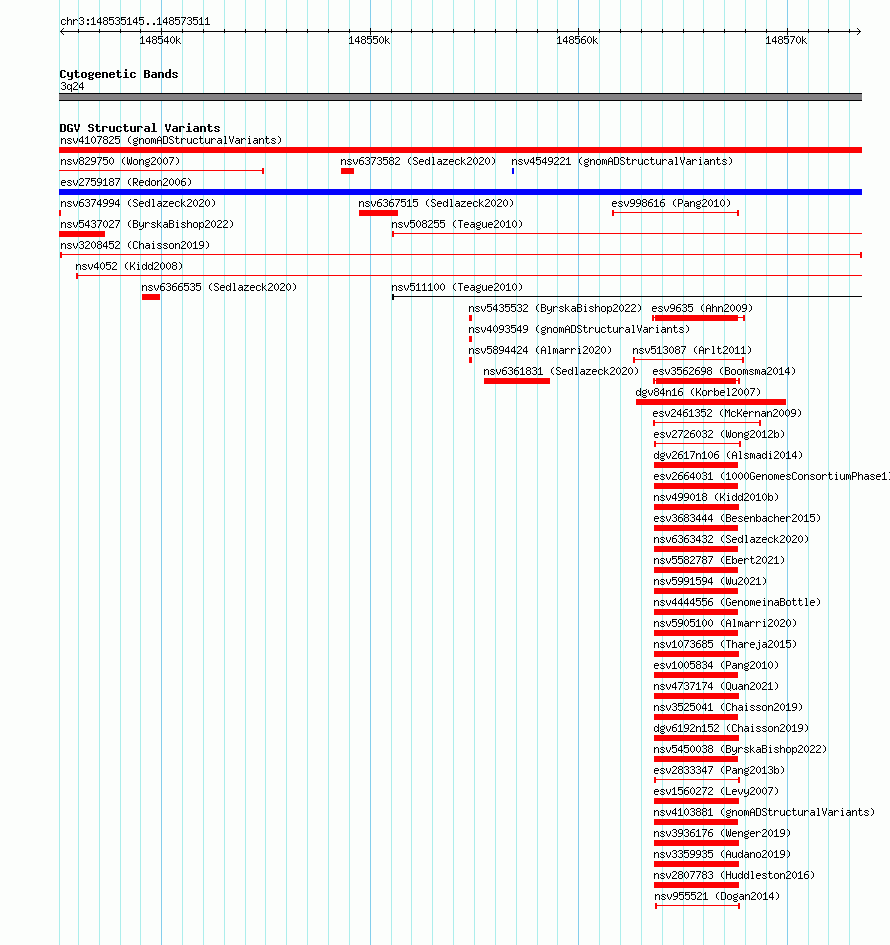Click nsv4052 (Kidd2008) label
This screenshot has height=945, width=890.
point(129,266)
